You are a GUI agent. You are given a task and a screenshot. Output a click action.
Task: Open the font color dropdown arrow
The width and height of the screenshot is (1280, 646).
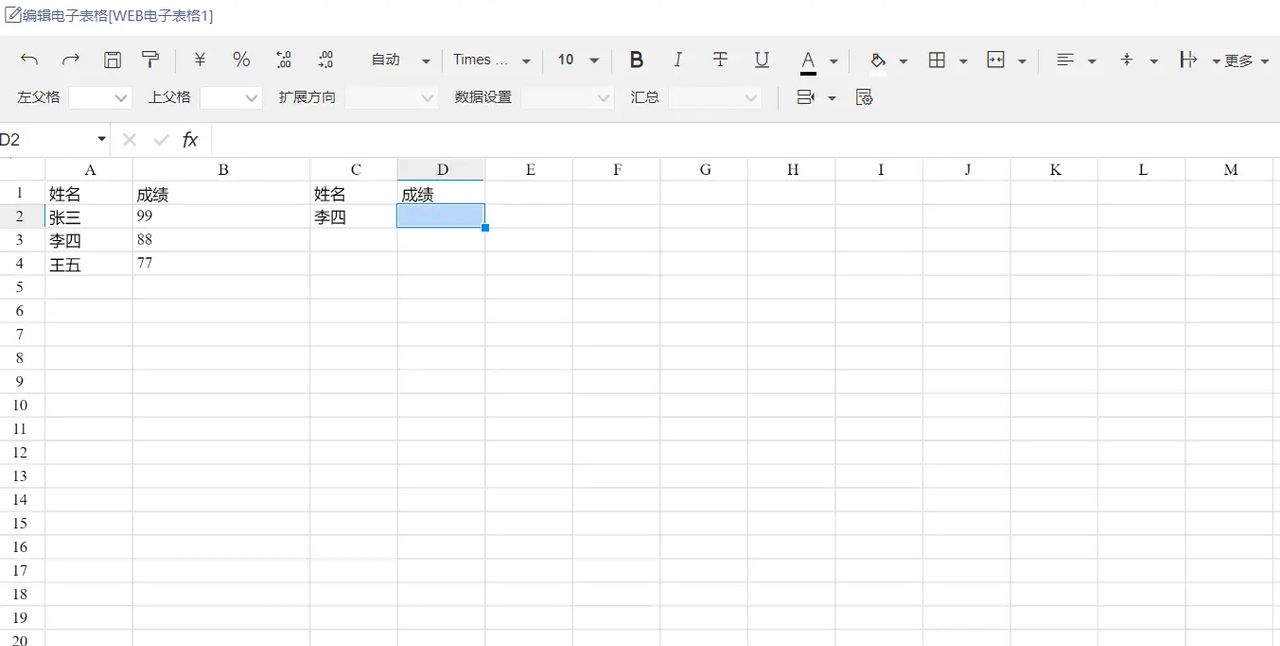click(x=834, y=61)
